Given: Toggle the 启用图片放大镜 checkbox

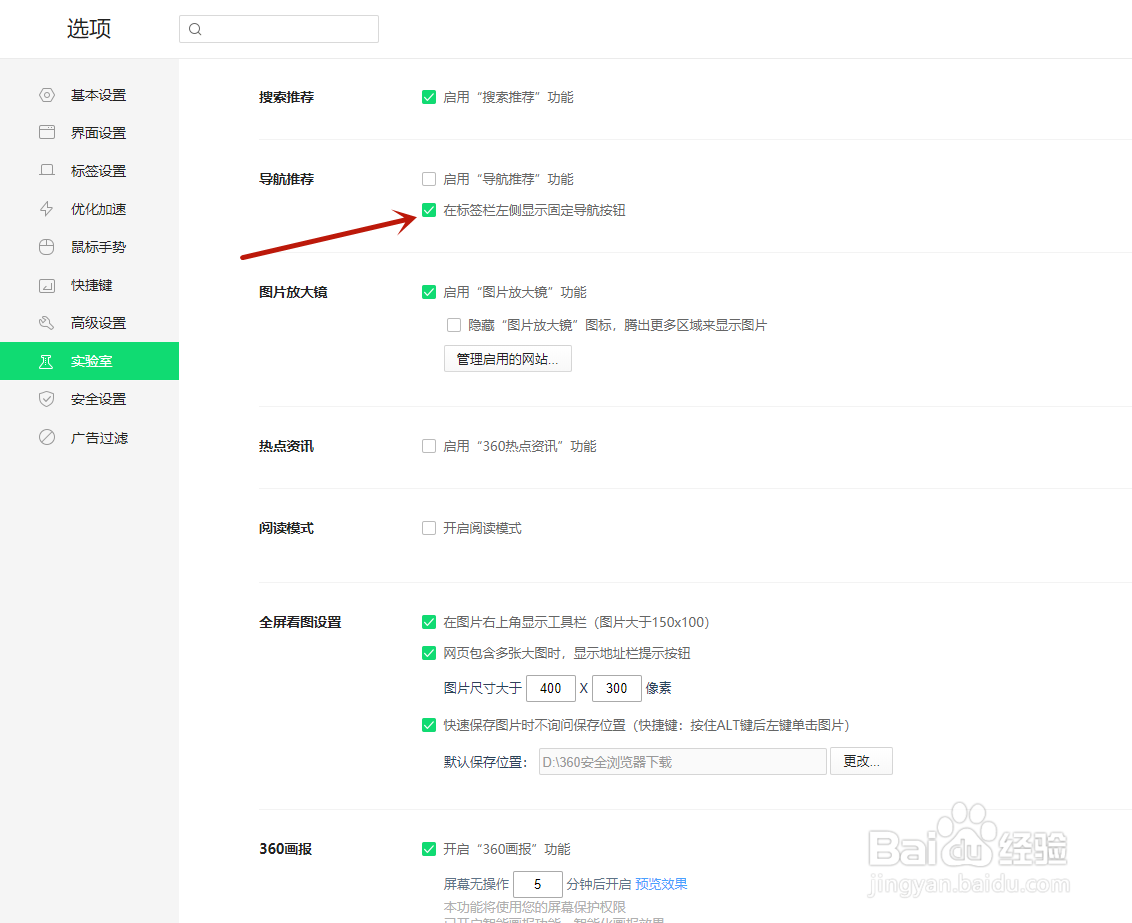Looking at the screenshot, I should [x=429, y=292].
